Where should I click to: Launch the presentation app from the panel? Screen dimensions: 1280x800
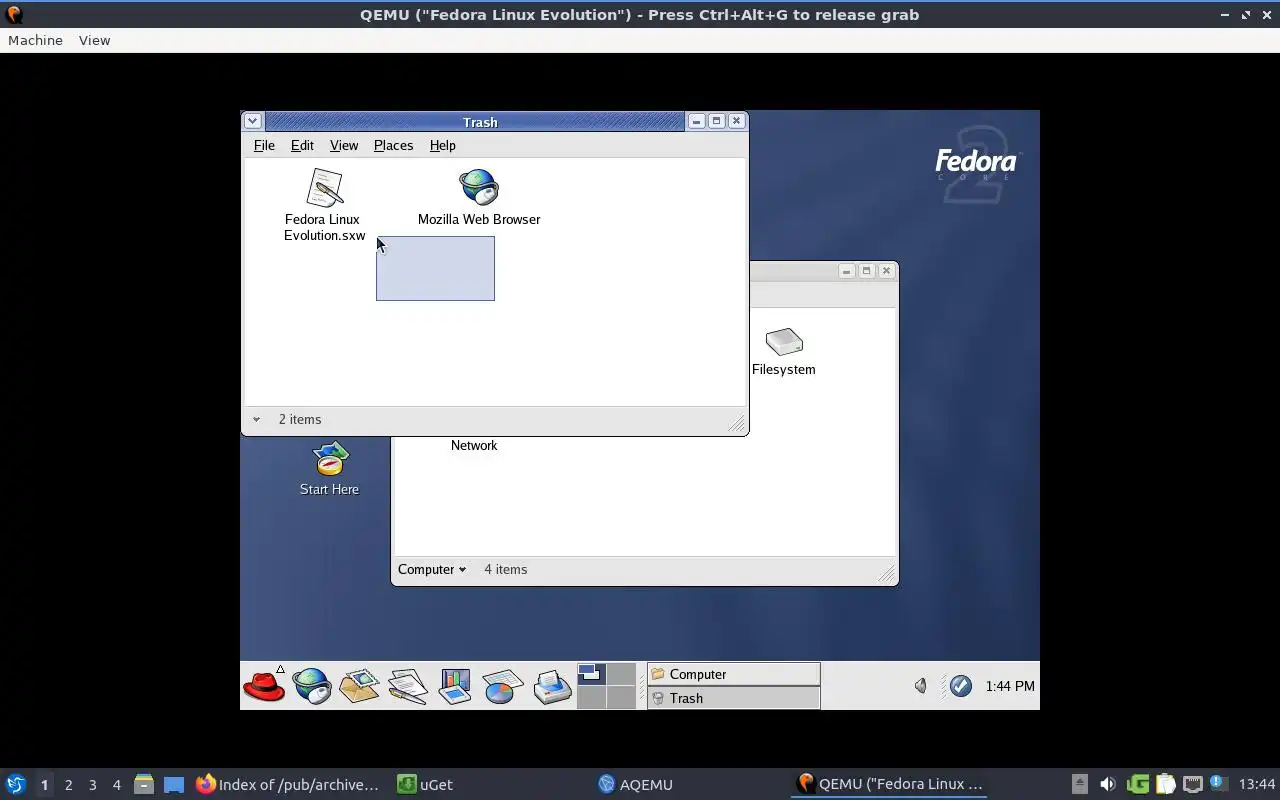pyautogui.click(x=454, y=686)
